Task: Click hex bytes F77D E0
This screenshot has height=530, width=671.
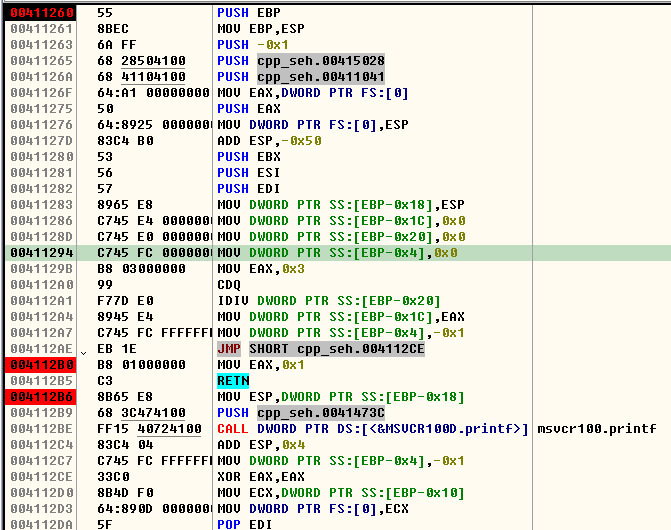Action: click(x=125, y=301)
